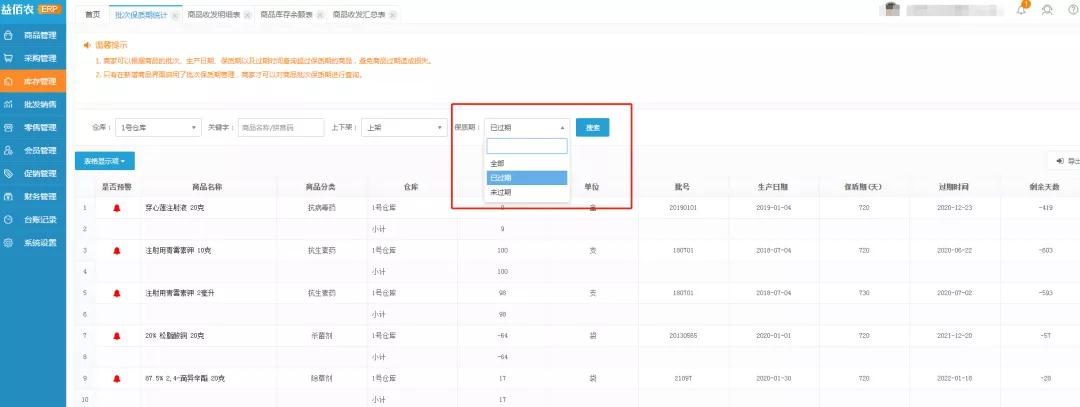Viewport: 1080px width, 407px height.
Task: Click the red alert bell in row 1
Action: [x=117, y=208]
